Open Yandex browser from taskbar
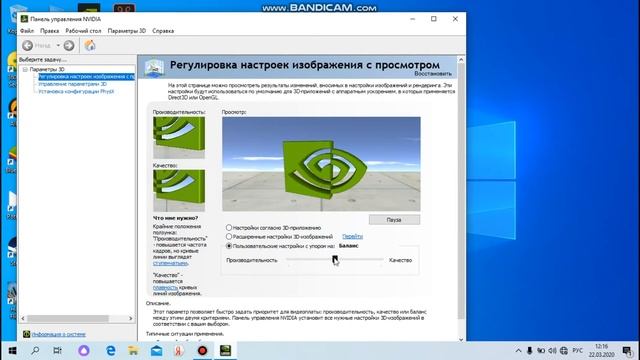 click(x=179, y=351)
